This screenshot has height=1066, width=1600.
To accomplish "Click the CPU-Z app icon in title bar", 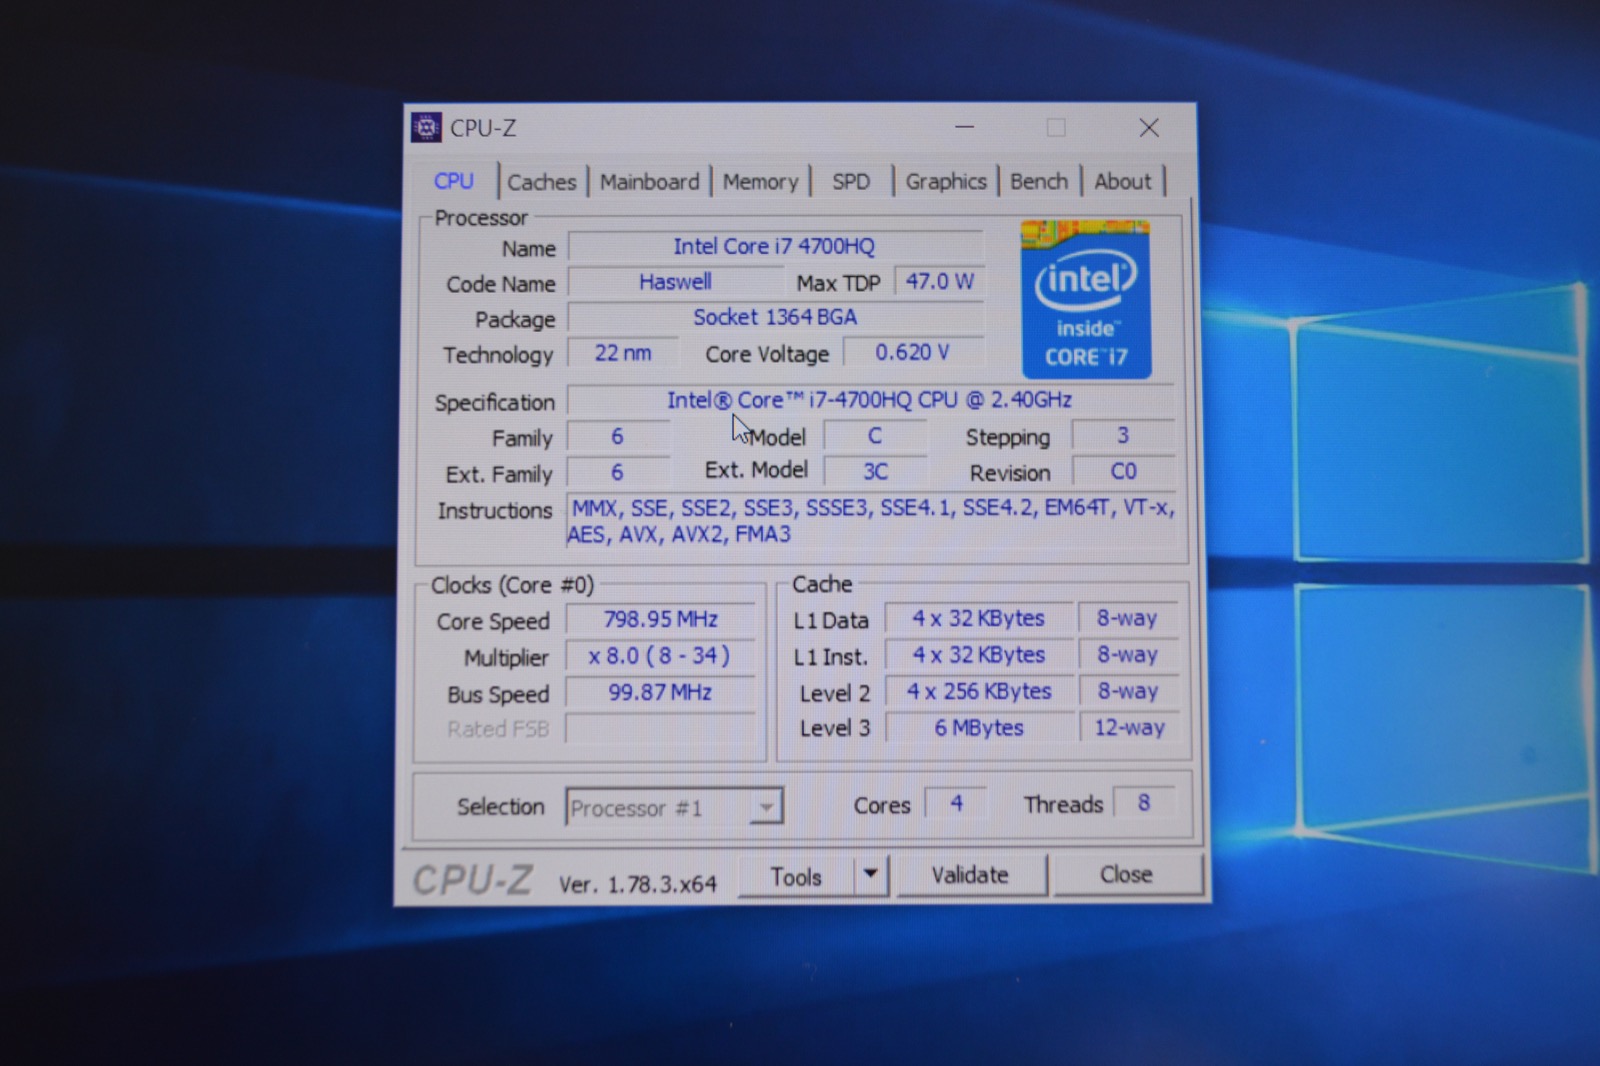I will [x=426, y=127].
